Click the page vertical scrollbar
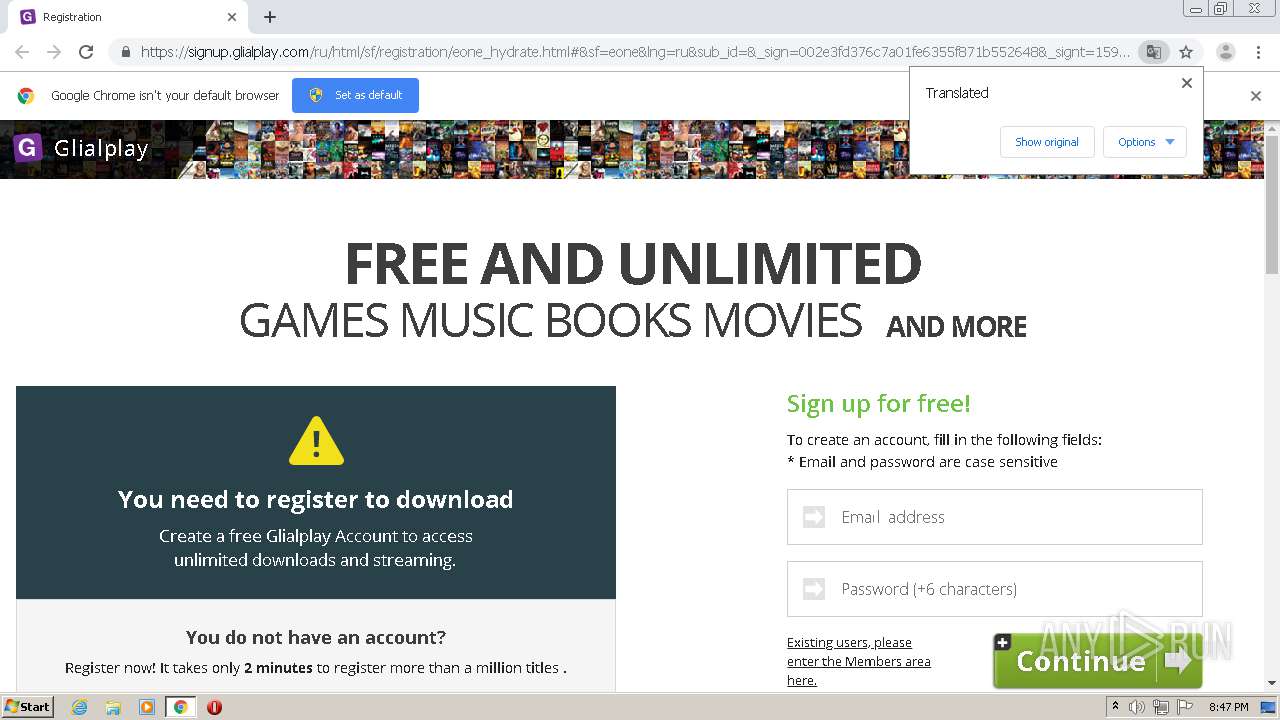 click(x=1272, y=205)
